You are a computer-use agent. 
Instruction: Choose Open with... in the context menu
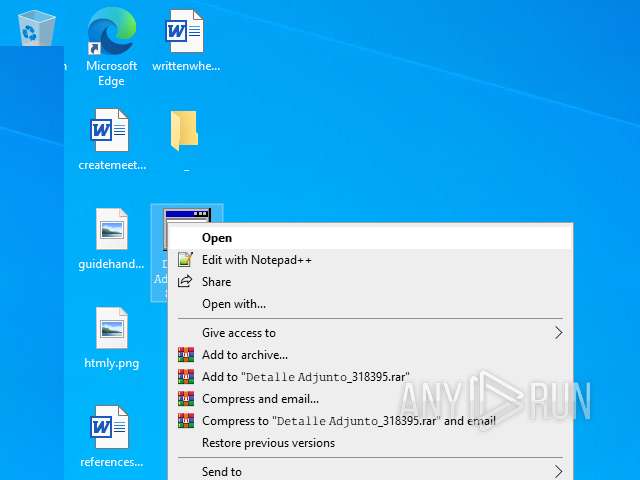[x=370, y=304]
